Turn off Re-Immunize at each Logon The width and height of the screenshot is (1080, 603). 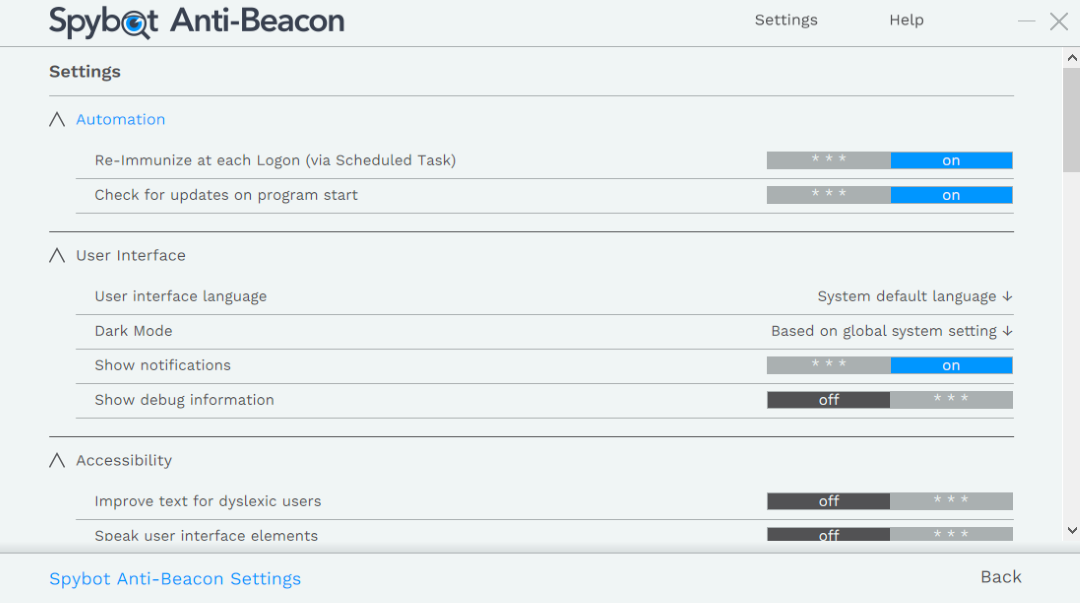click(828, 160)
